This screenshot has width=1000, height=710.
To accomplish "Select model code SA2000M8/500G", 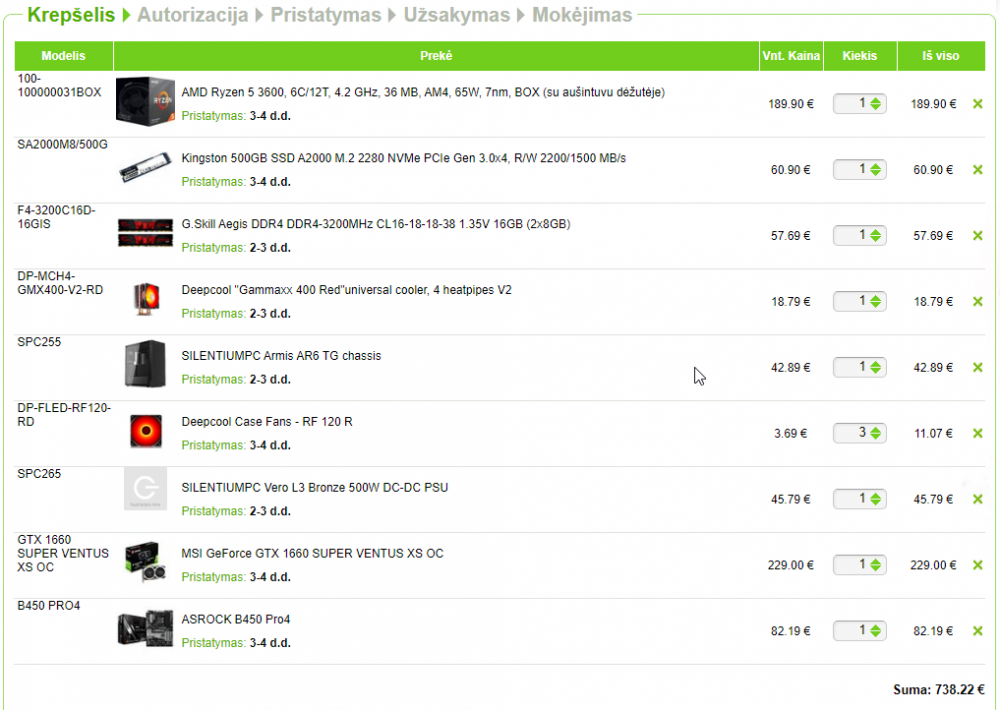I will coord(62,144).
